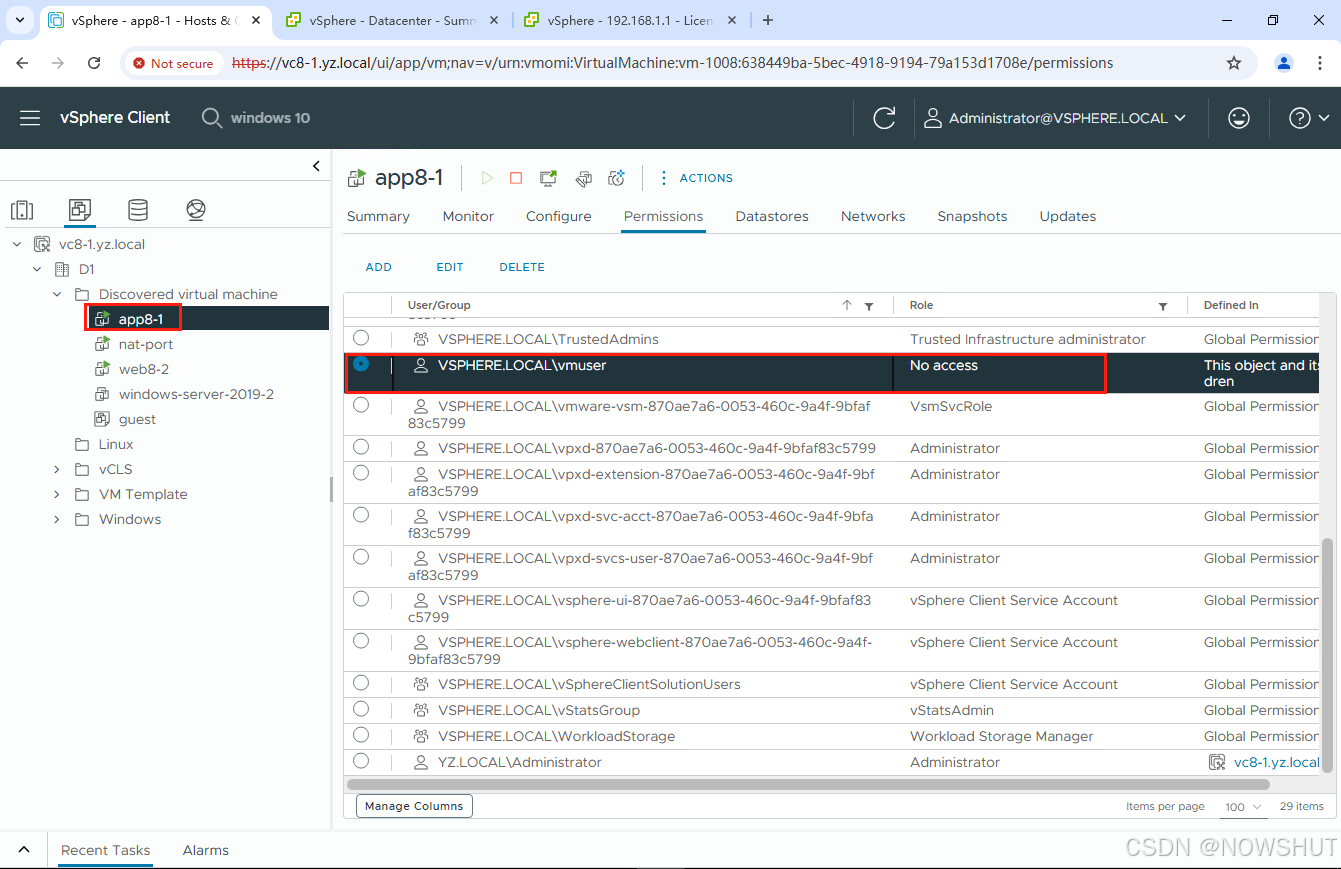Filter the Role column
The width and height of the screenshot is (1341, 869).
tap(1163, 306)
